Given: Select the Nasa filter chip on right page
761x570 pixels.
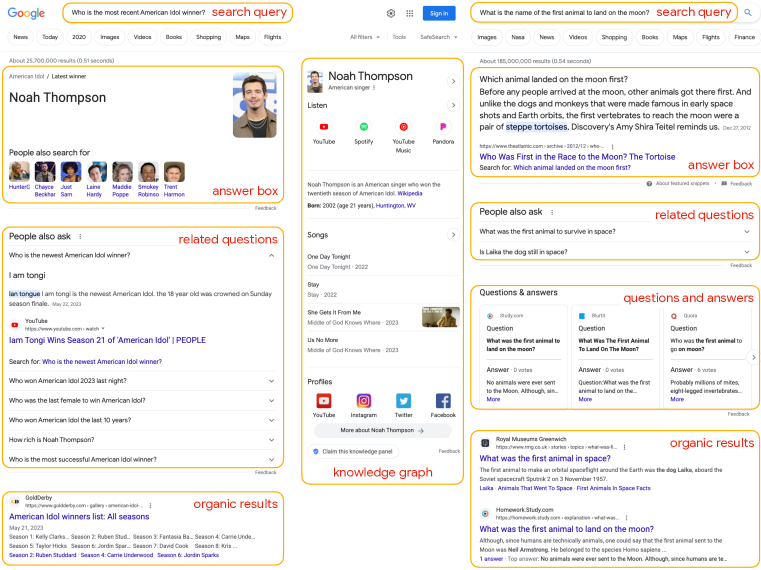Looking at the screenshot, I should tap(518, 37).
